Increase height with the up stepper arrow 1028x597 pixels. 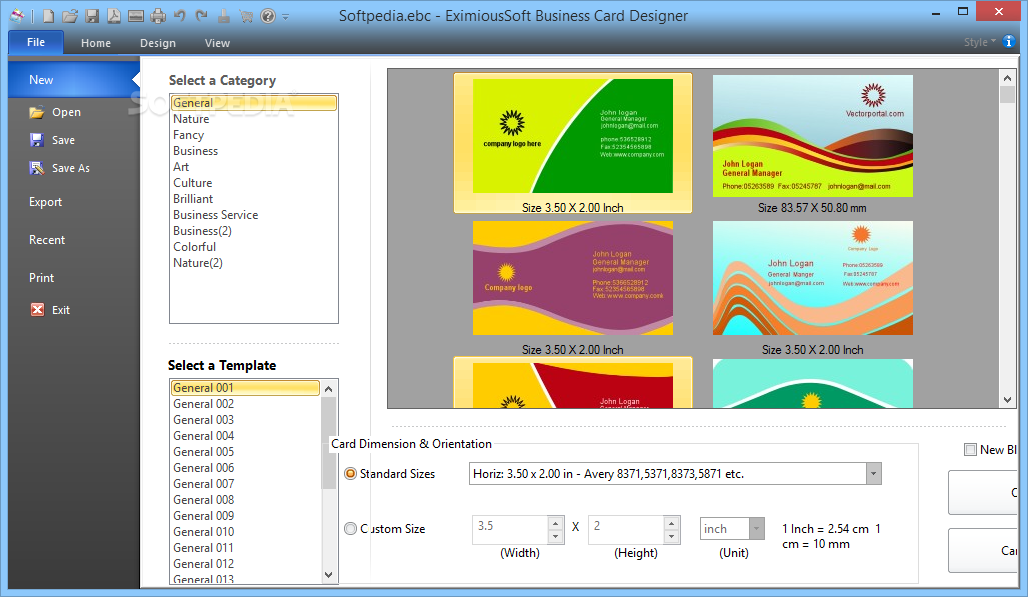click(671, 523)
